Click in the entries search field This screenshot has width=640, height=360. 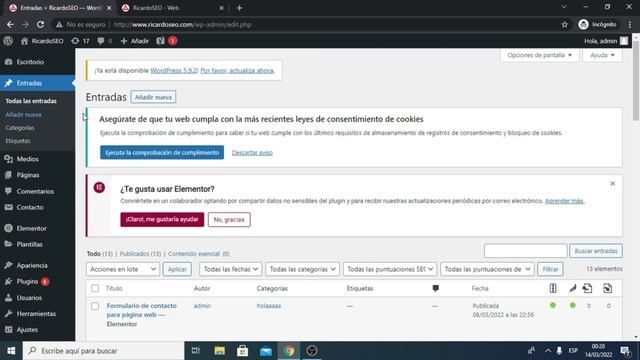click(525, 251)
